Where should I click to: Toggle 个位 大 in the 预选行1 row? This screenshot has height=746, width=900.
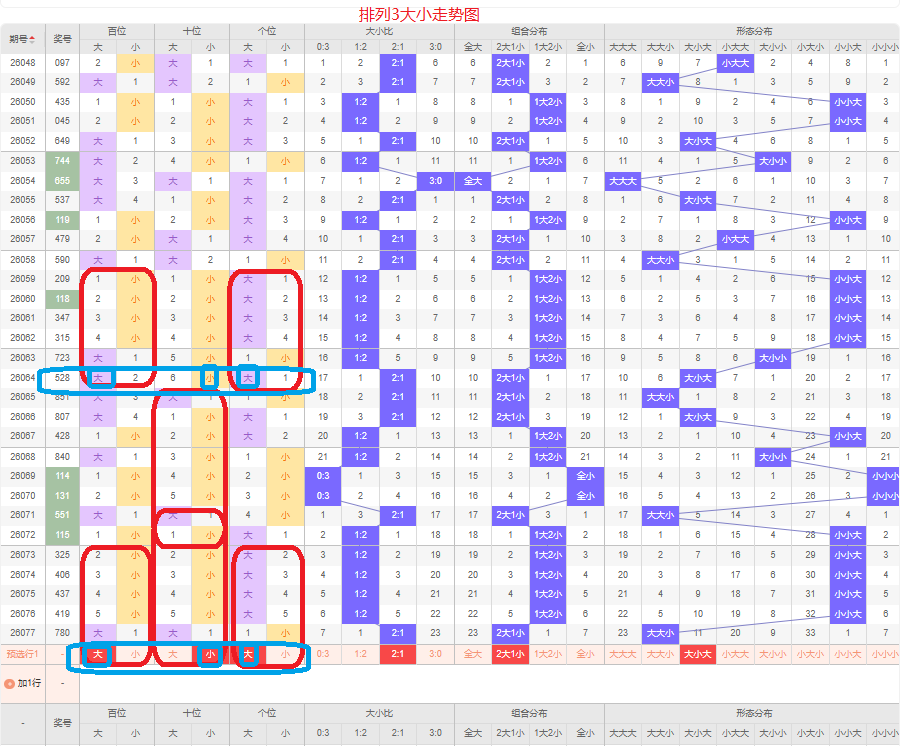(248, 655)
